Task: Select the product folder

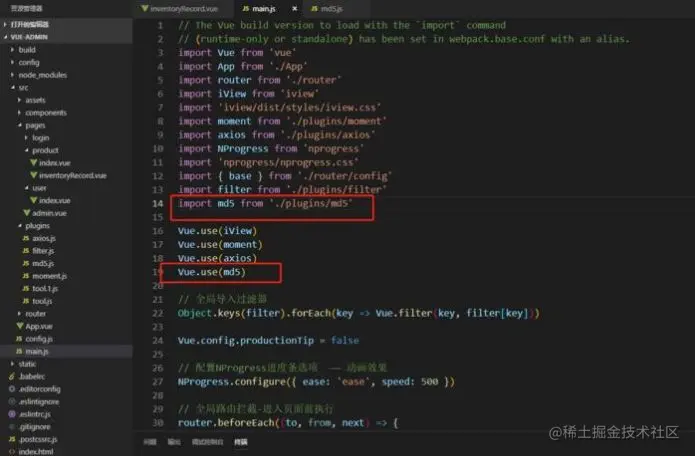Action: [x=45, y=150]
